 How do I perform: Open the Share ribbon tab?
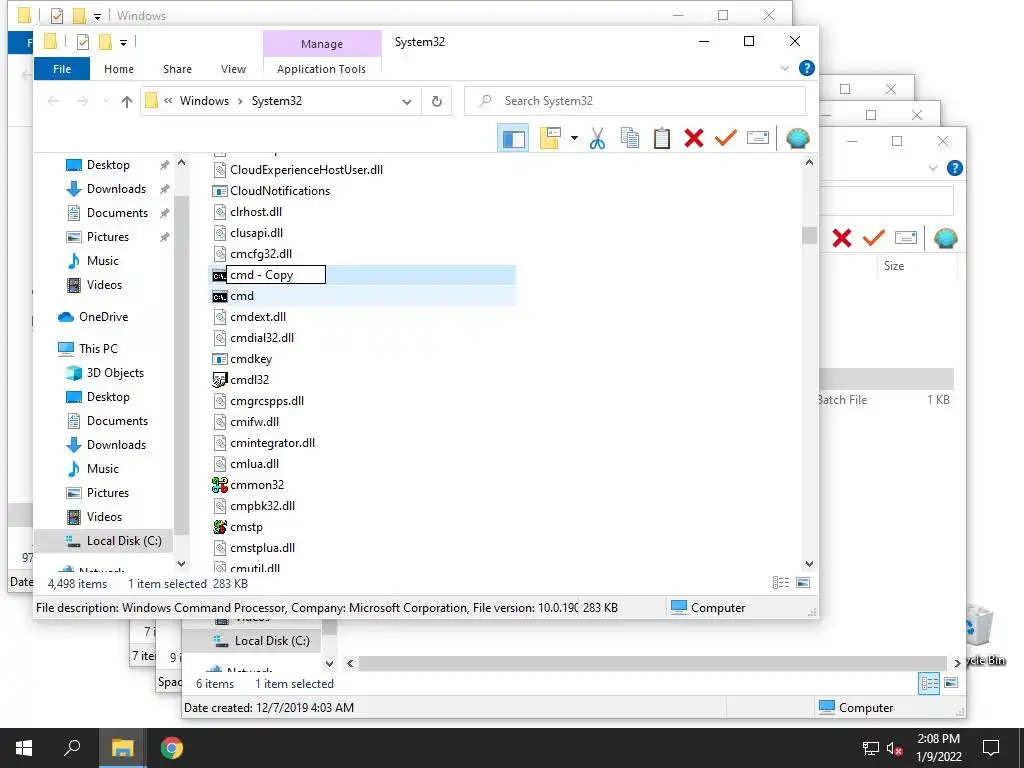coord(178,69)
